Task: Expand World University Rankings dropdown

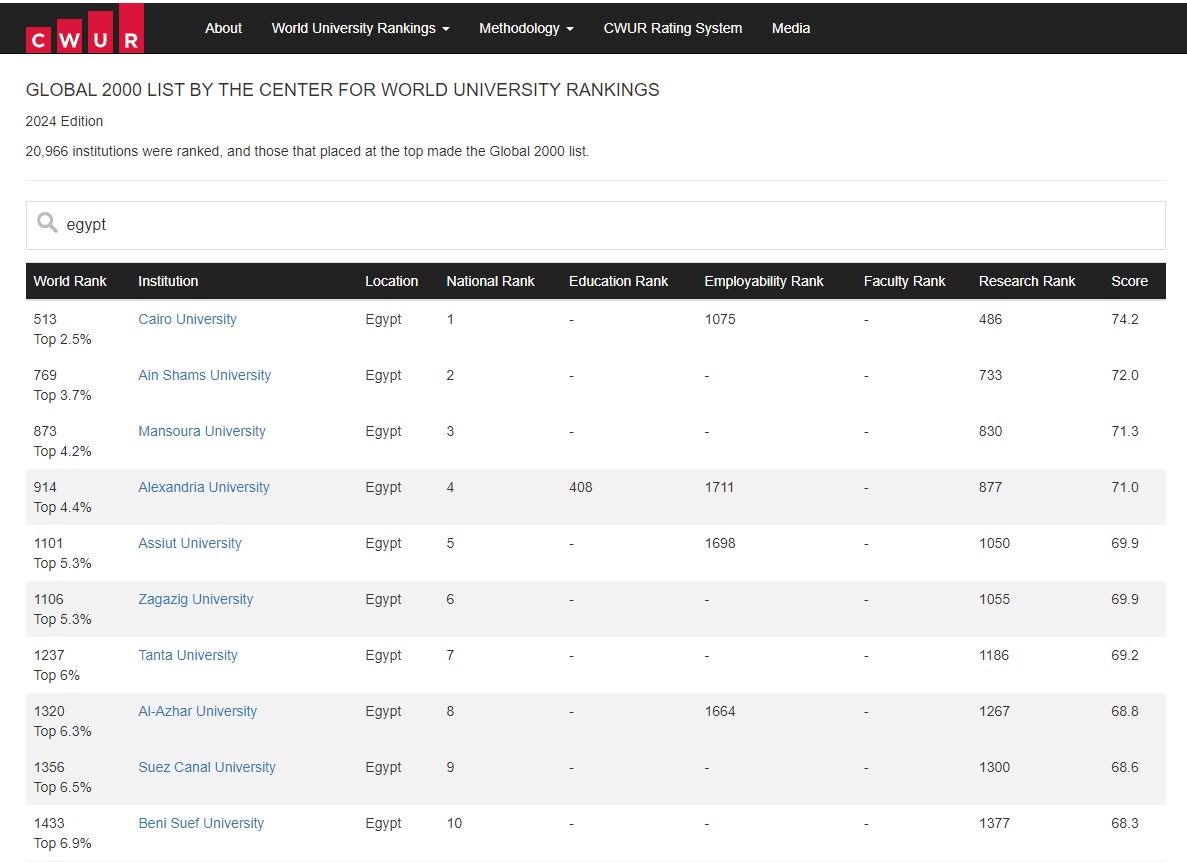Action: [360, 28]
